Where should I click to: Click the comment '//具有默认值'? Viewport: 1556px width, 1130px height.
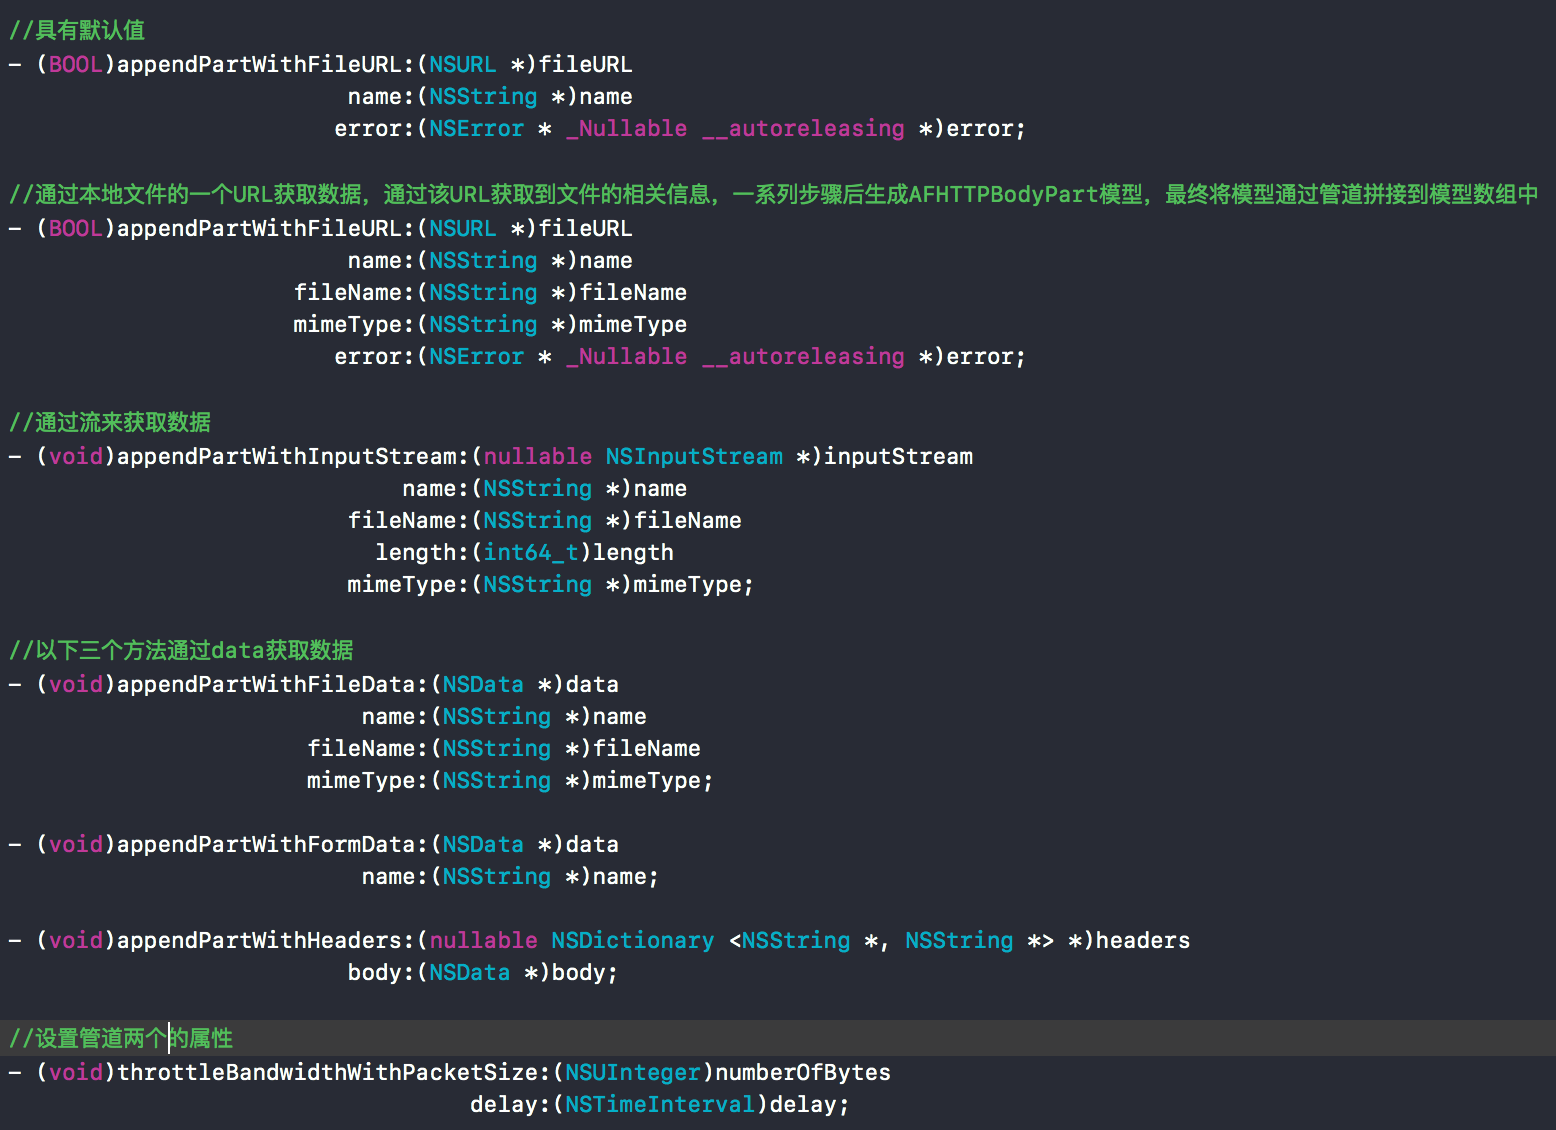[x=77, y=30]
